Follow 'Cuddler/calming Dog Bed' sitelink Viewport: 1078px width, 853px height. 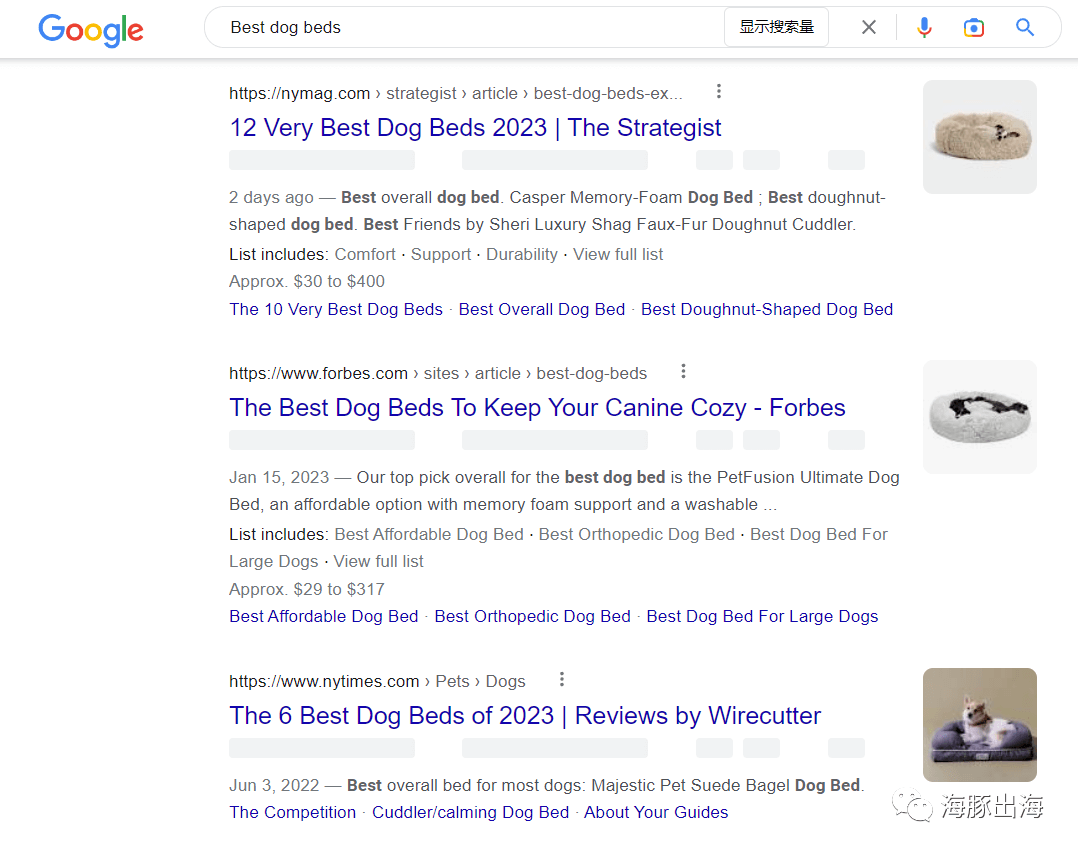click(x=470, y=812)
